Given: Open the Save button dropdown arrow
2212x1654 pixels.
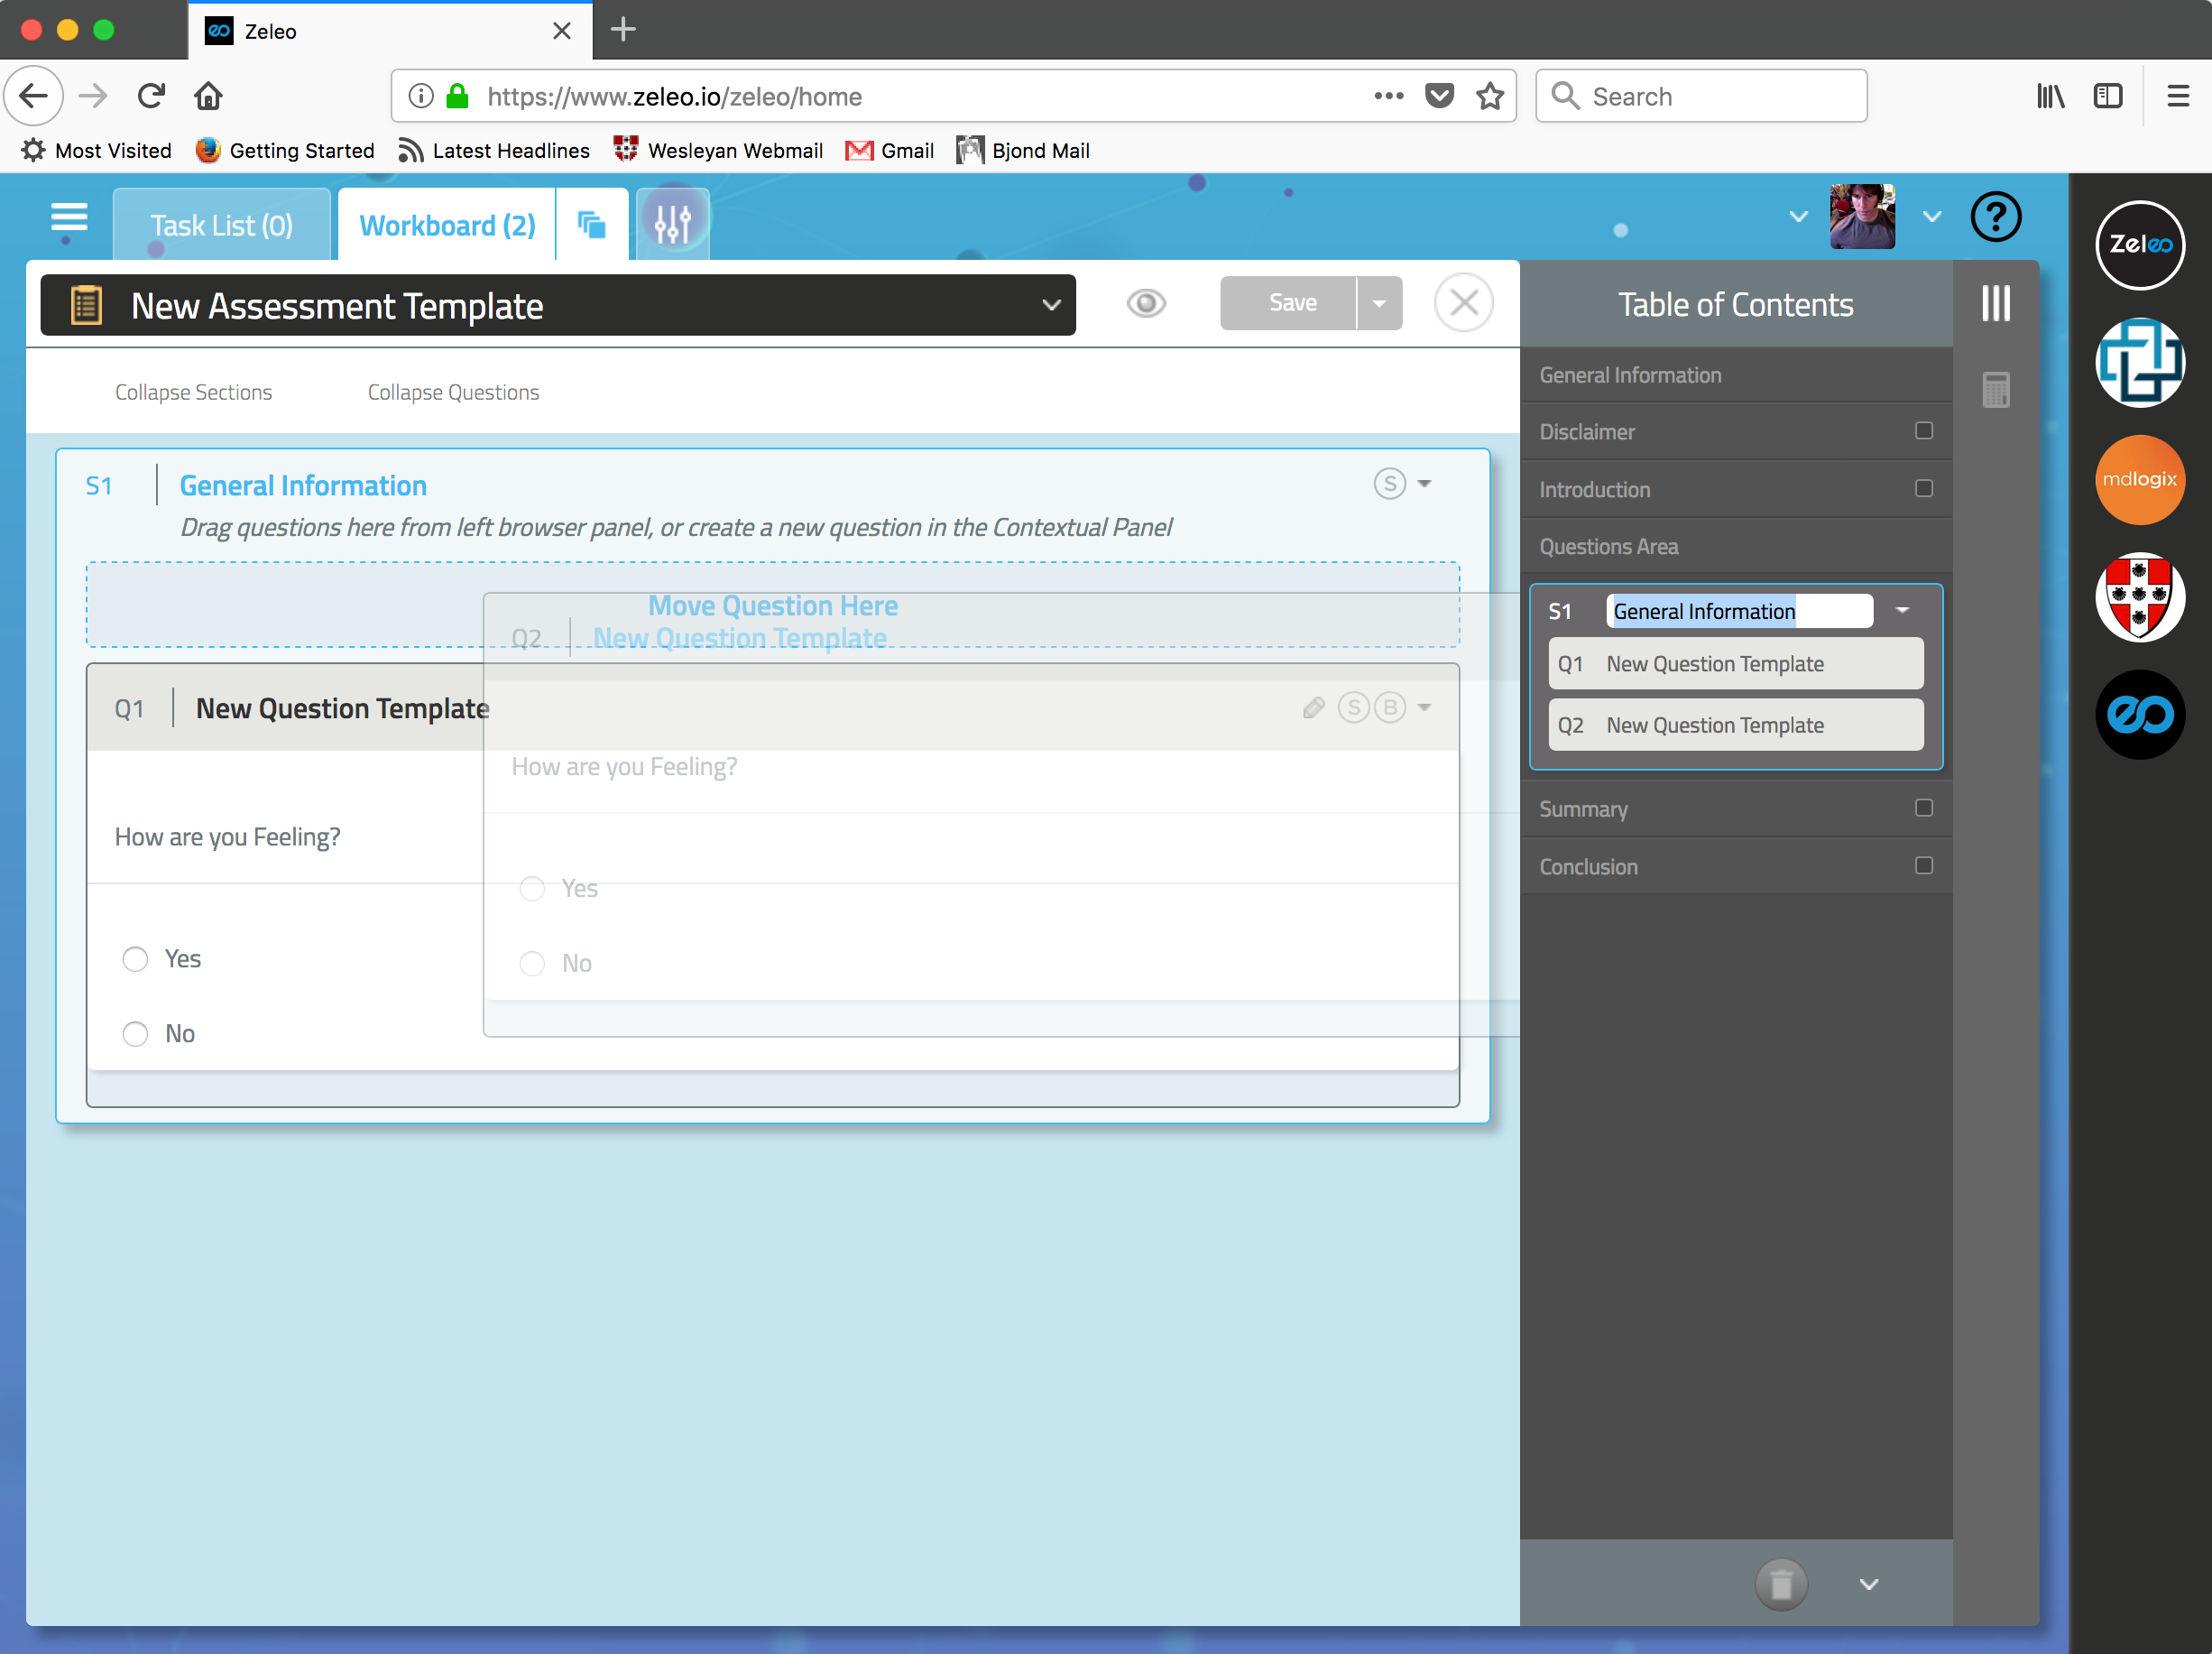Looking at the screenshot, I should 1379,303.
